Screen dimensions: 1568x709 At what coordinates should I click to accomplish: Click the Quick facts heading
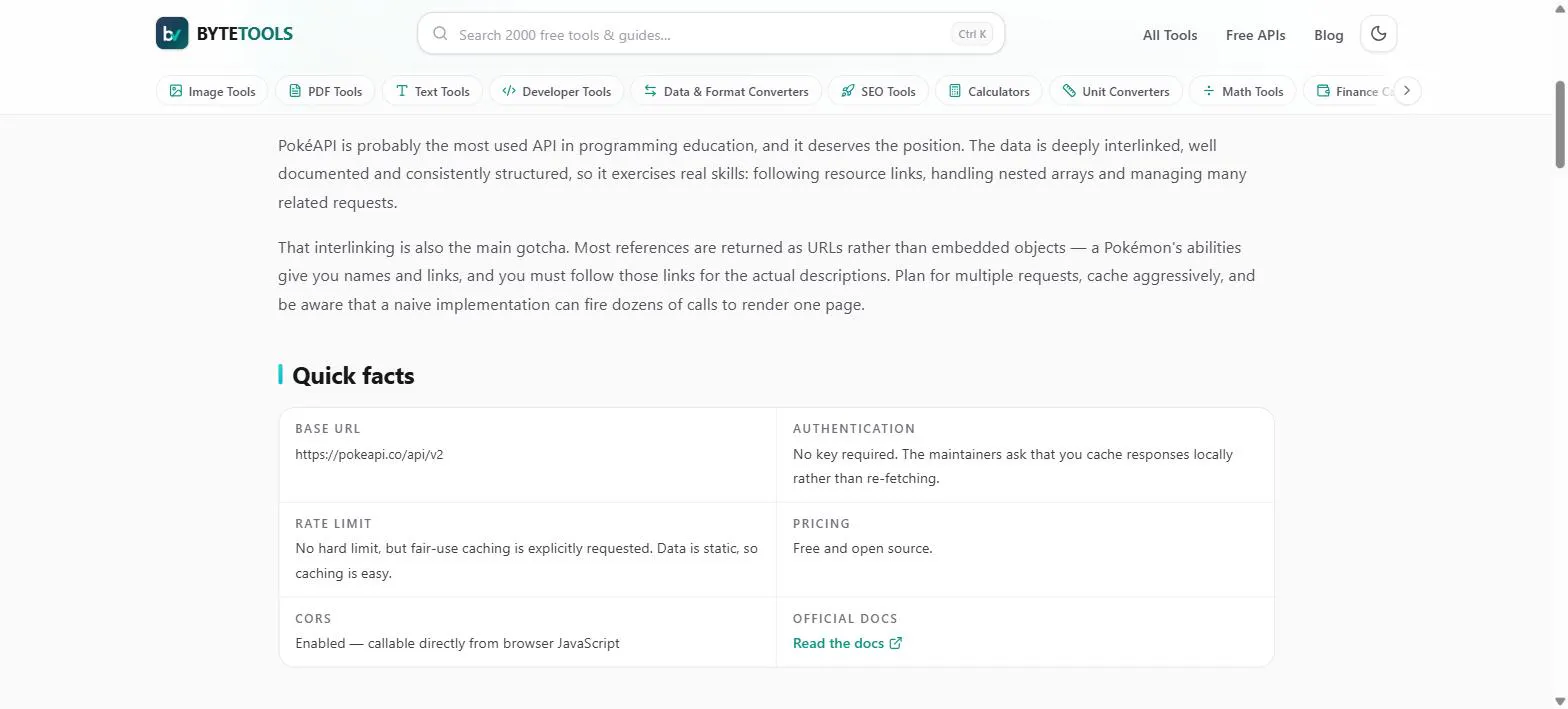coord(353,376)
